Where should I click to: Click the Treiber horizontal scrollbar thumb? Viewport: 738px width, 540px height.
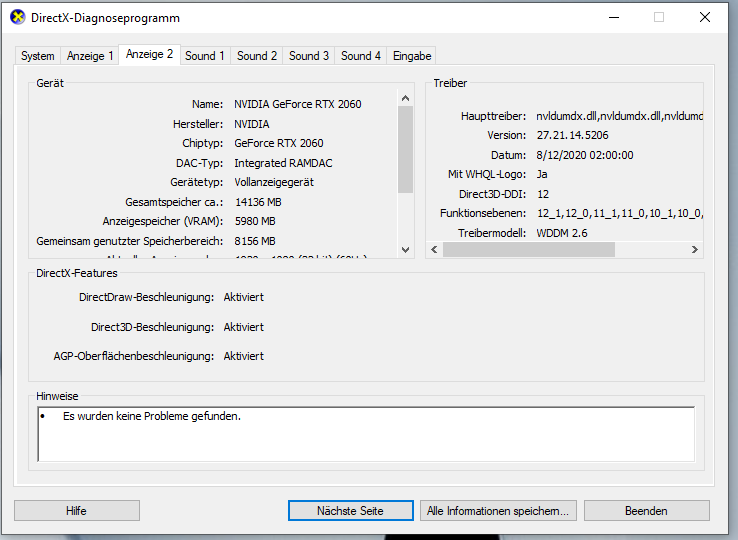[529, 250]
